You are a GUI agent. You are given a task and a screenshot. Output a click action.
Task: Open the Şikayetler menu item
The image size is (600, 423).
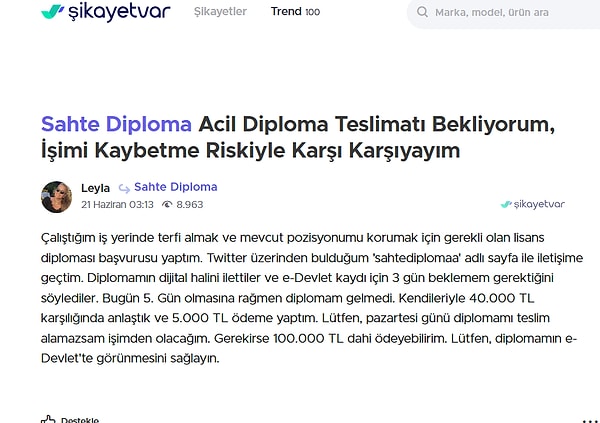(220, 11)
